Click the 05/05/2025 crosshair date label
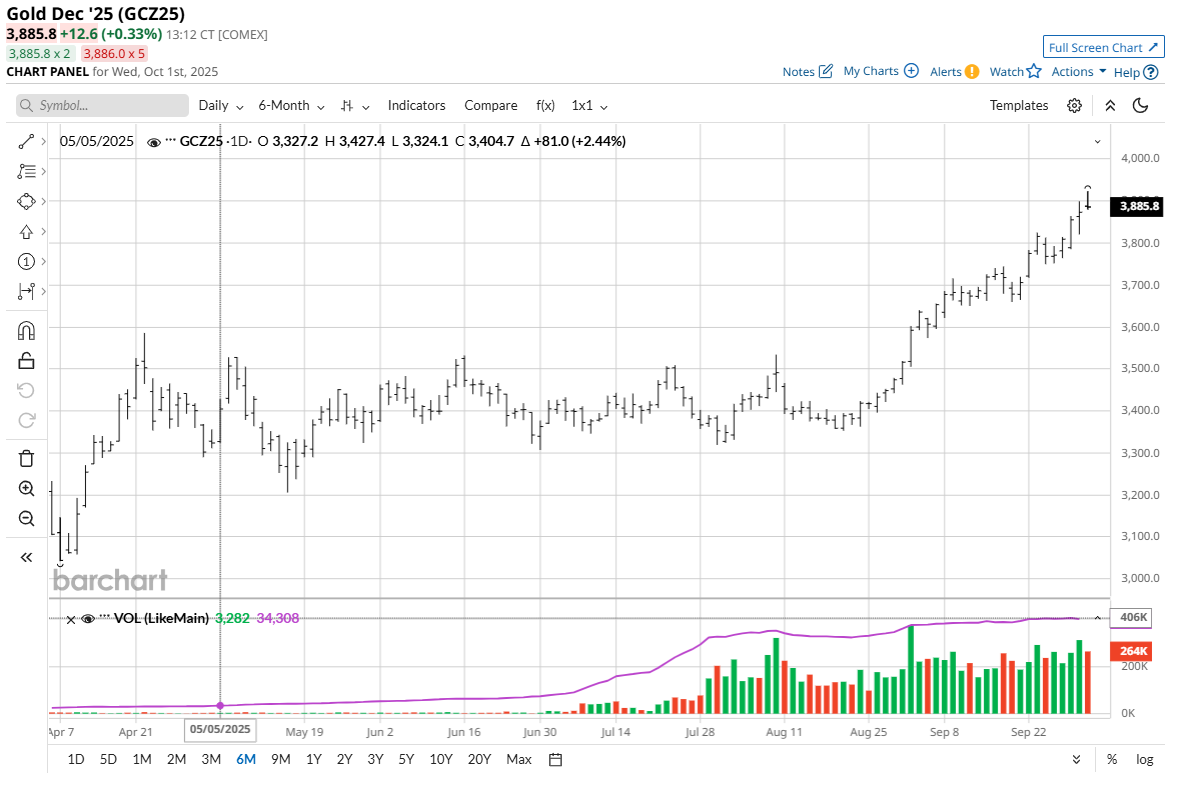The image size is (1197, 787). (220, 730)
